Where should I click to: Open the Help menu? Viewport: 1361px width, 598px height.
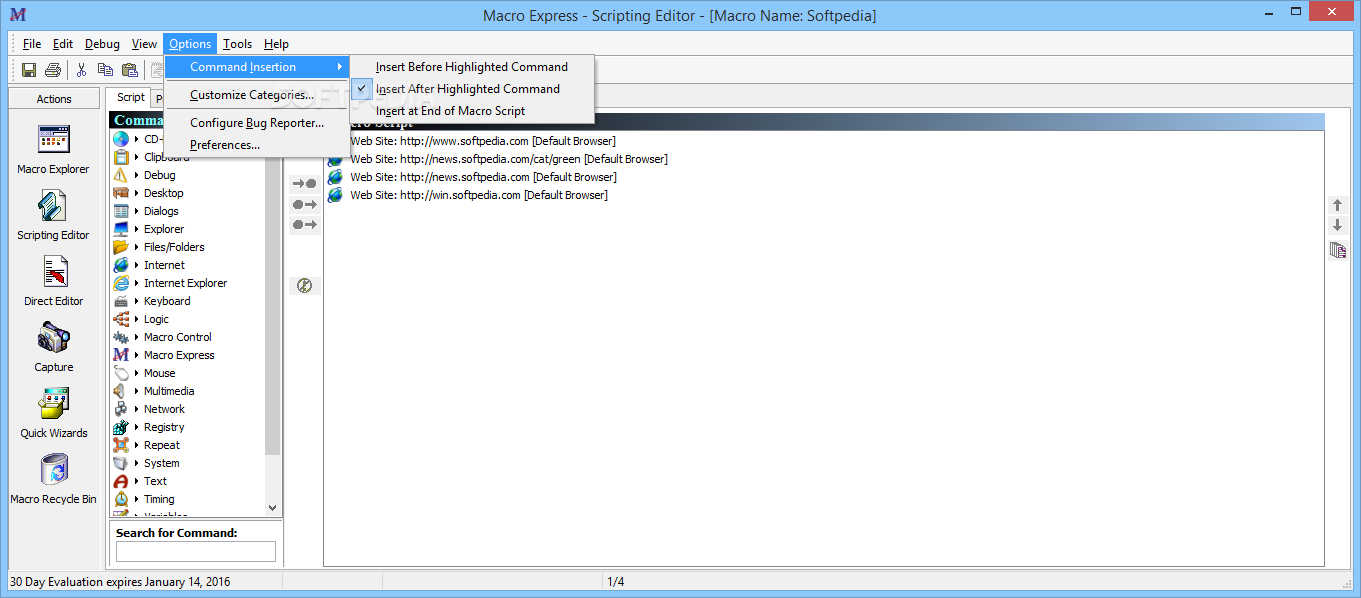[276, 44]
